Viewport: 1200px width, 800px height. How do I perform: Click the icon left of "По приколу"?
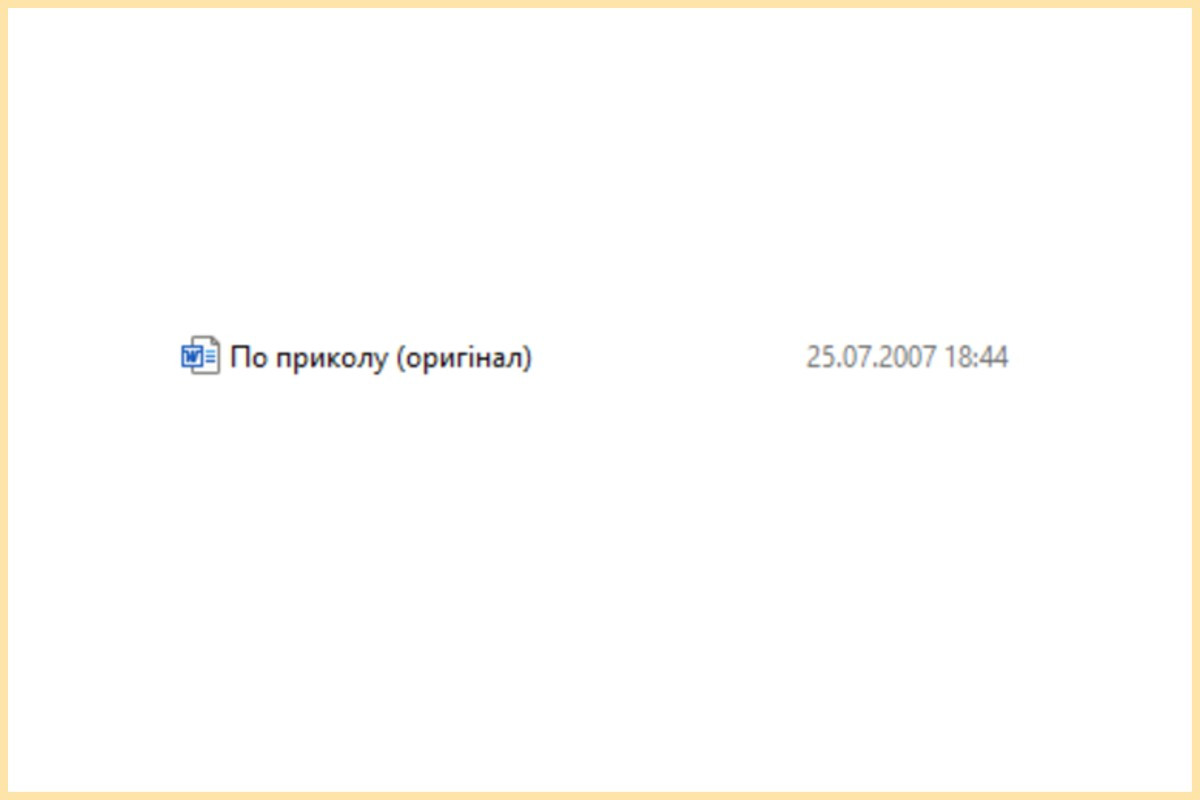pyautogui.click(x=200, y=356)
